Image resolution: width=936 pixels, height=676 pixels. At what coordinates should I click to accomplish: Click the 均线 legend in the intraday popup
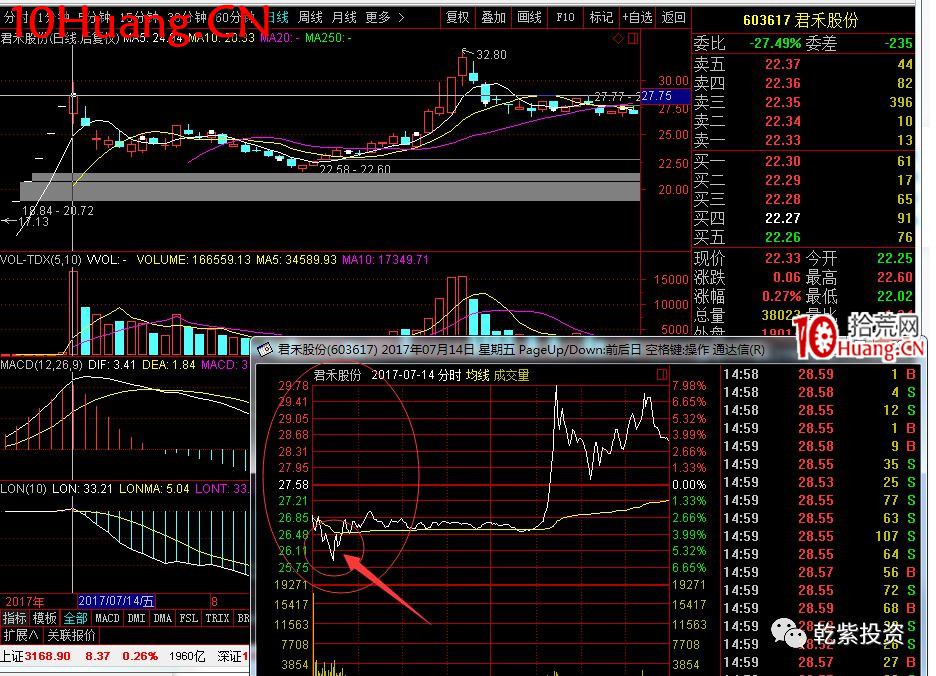click(x=478, y=375)
